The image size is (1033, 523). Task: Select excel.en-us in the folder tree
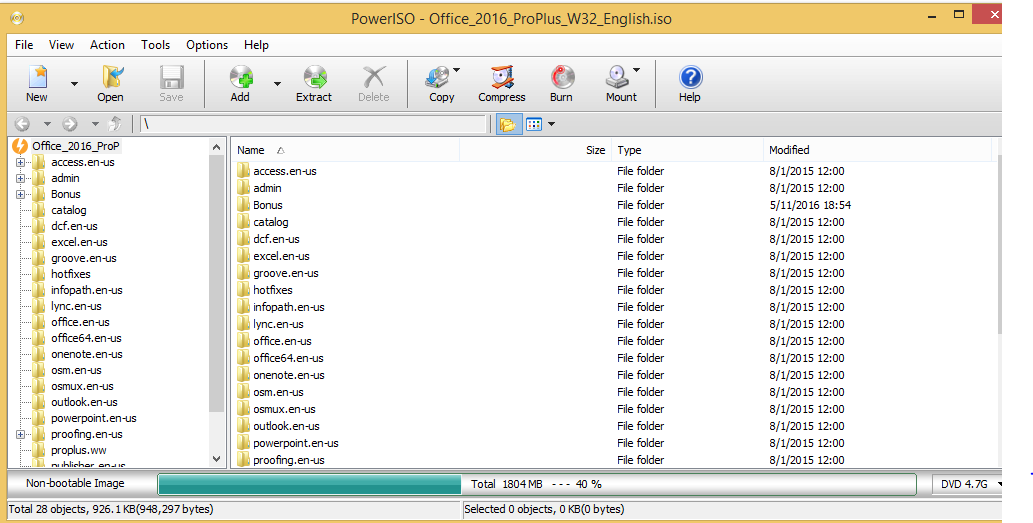79,242
